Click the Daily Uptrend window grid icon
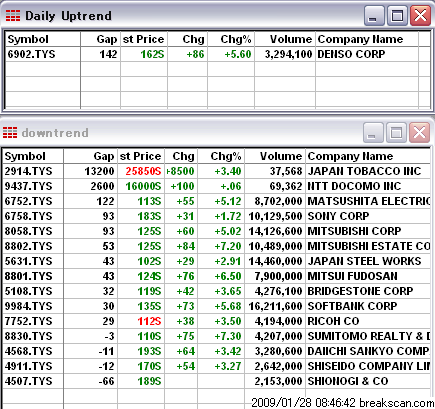435x409 pixels. coord(13,15)
